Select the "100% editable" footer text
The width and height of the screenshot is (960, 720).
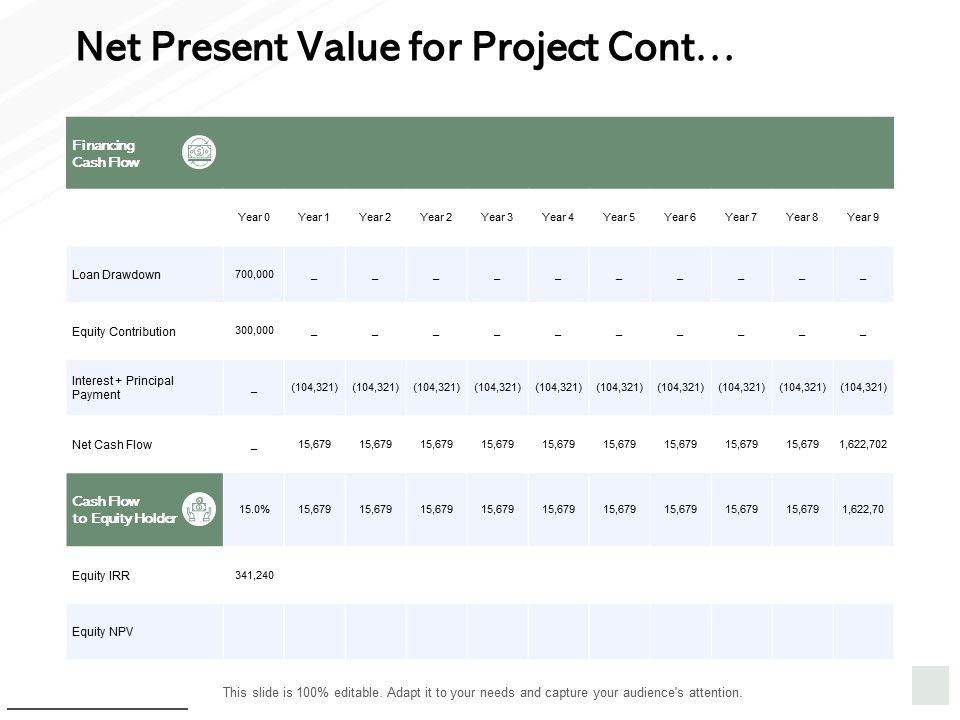click(x=483, y=692)
